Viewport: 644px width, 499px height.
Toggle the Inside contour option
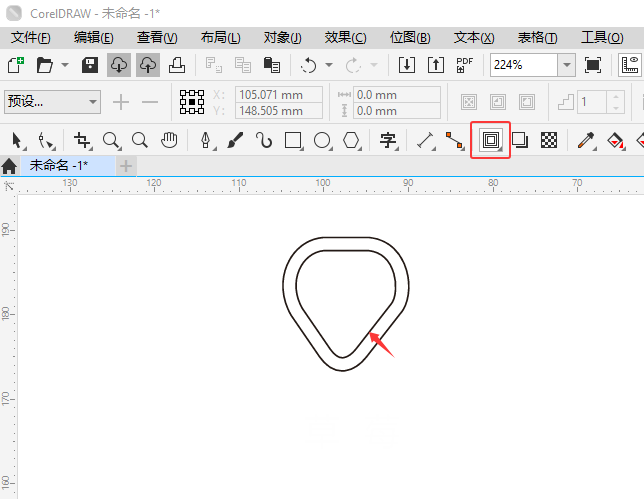click(x=498, y=102)
